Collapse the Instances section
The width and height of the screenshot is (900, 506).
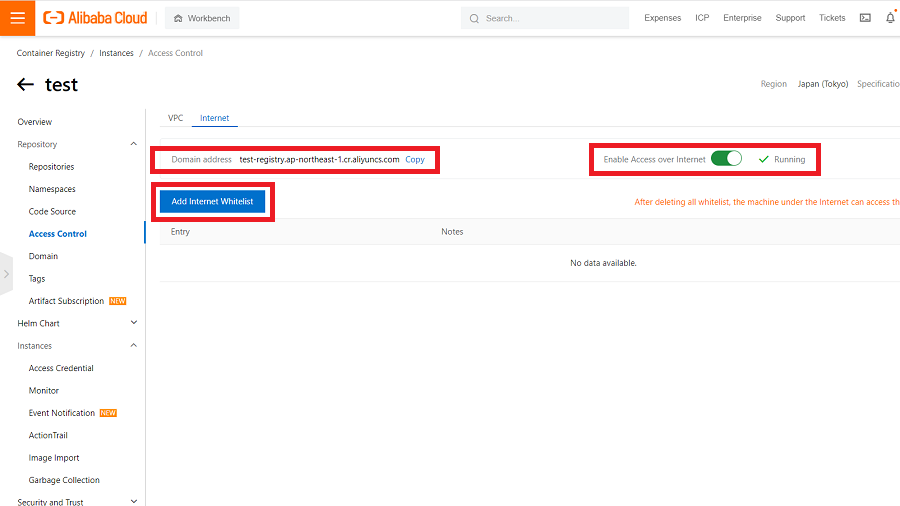pyautogui.click(x=134, y=345)
